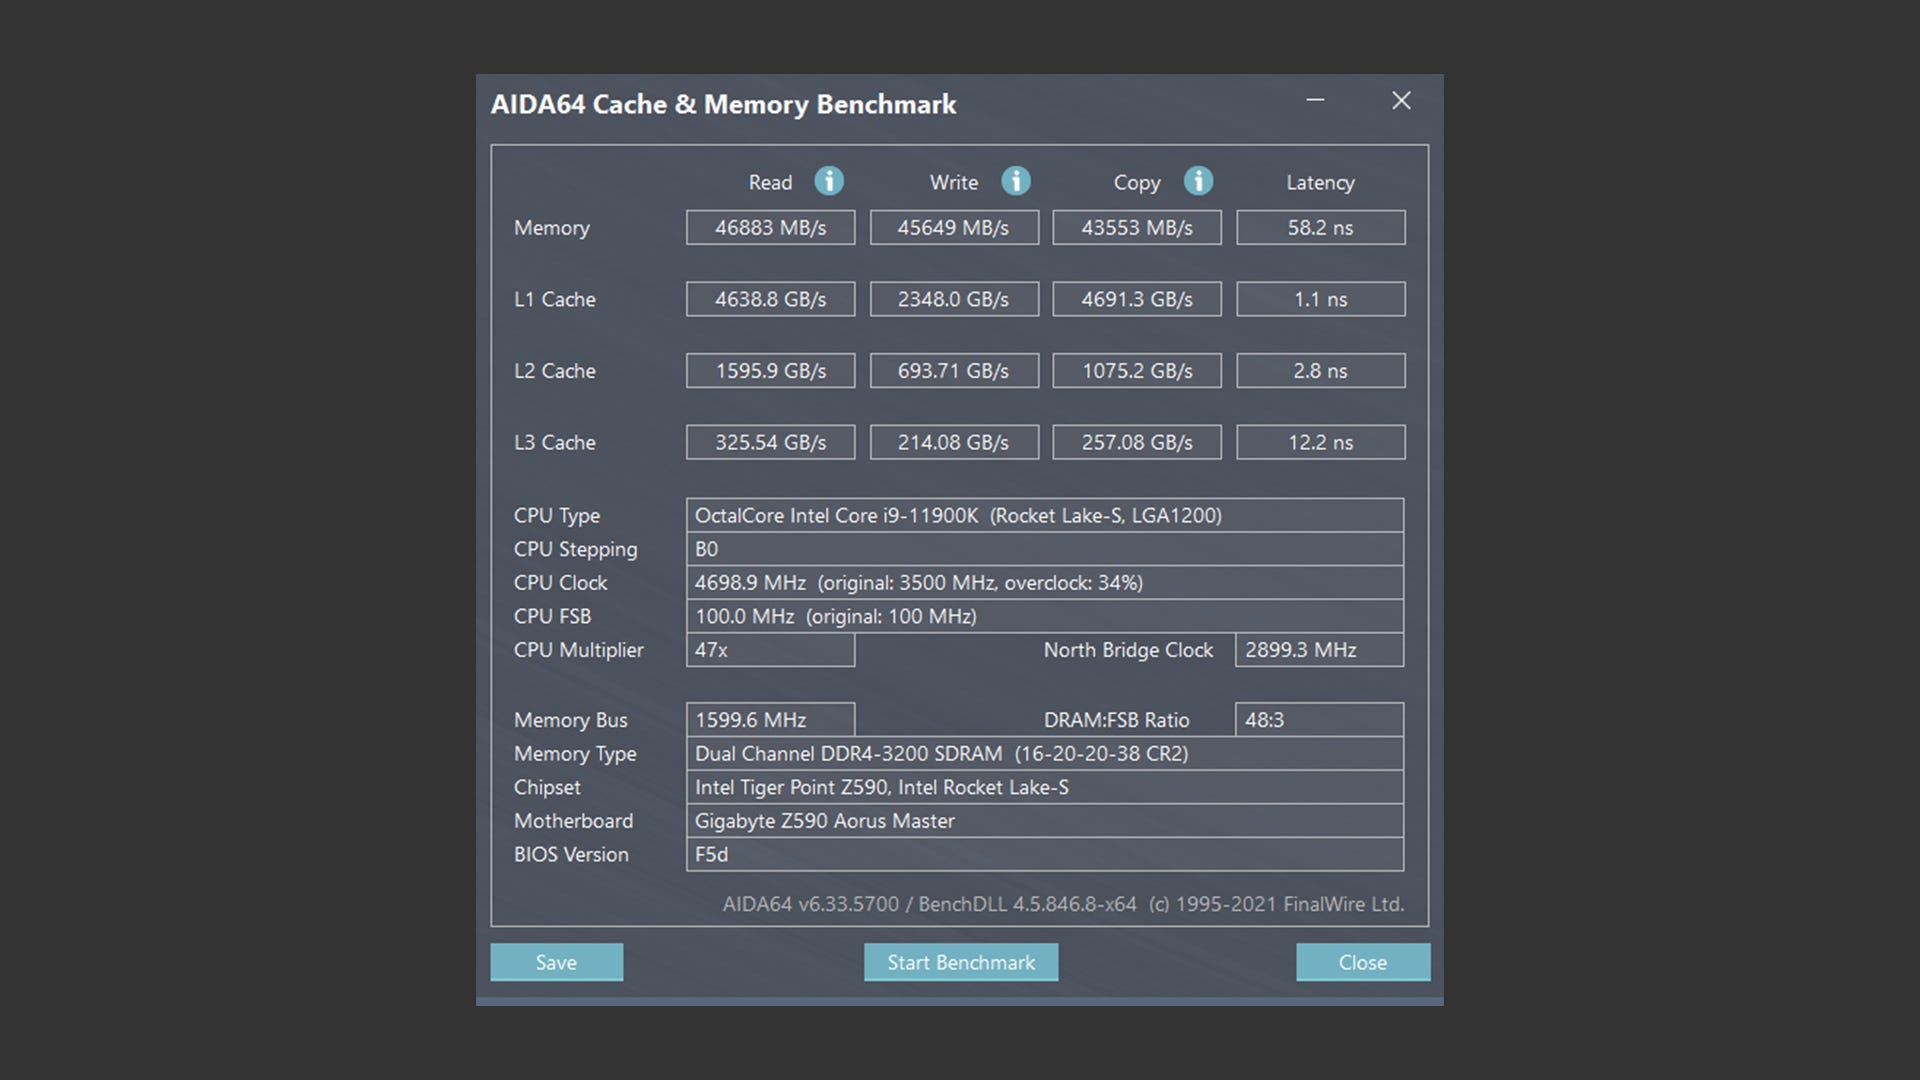Select the Memory Read value 46883 MB/s

pos(770,227)
